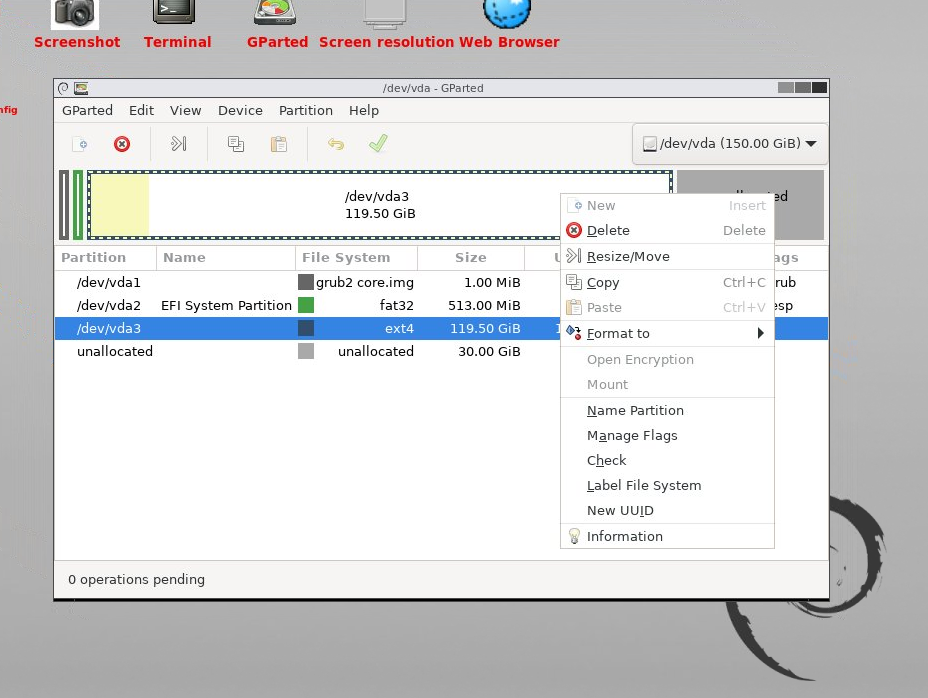This screenshot has height=698, width=928.
Task: Open the Device menu
Action: click(x=240, y=111)
